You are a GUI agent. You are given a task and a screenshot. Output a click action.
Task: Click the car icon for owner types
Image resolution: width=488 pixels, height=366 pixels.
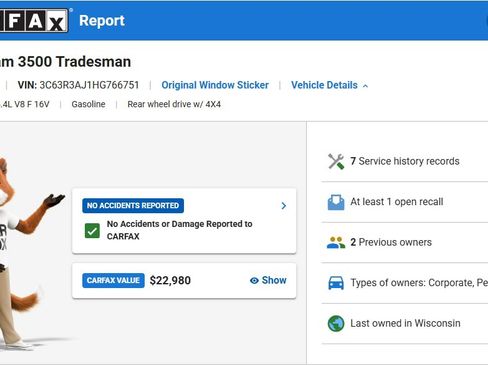336,283
